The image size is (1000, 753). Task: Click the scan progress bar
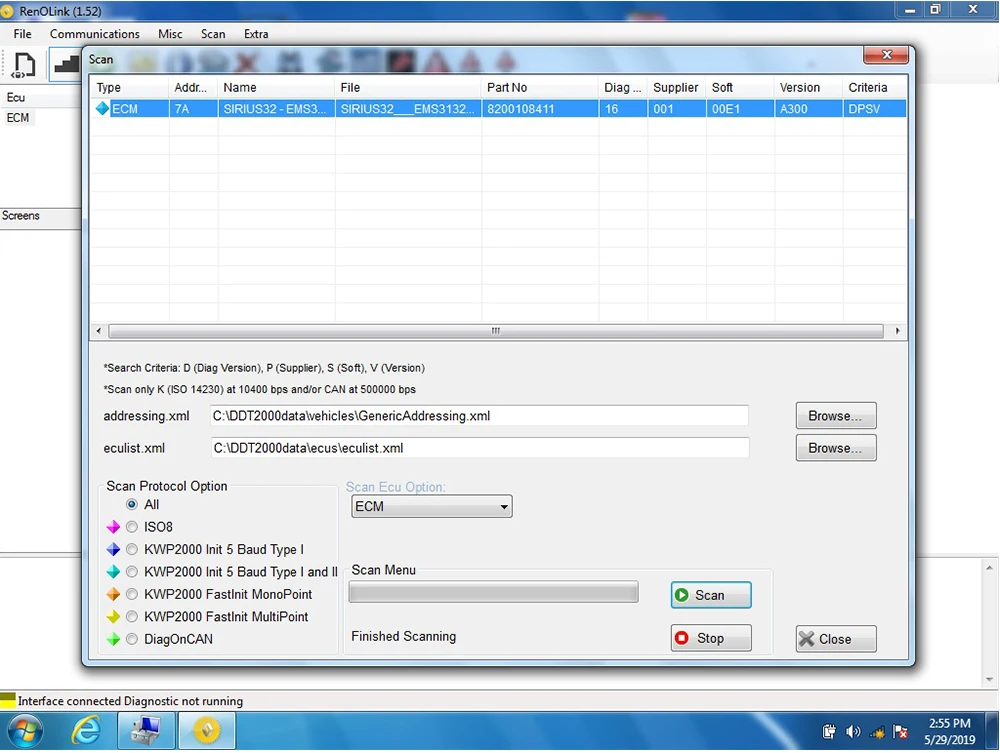493,592
